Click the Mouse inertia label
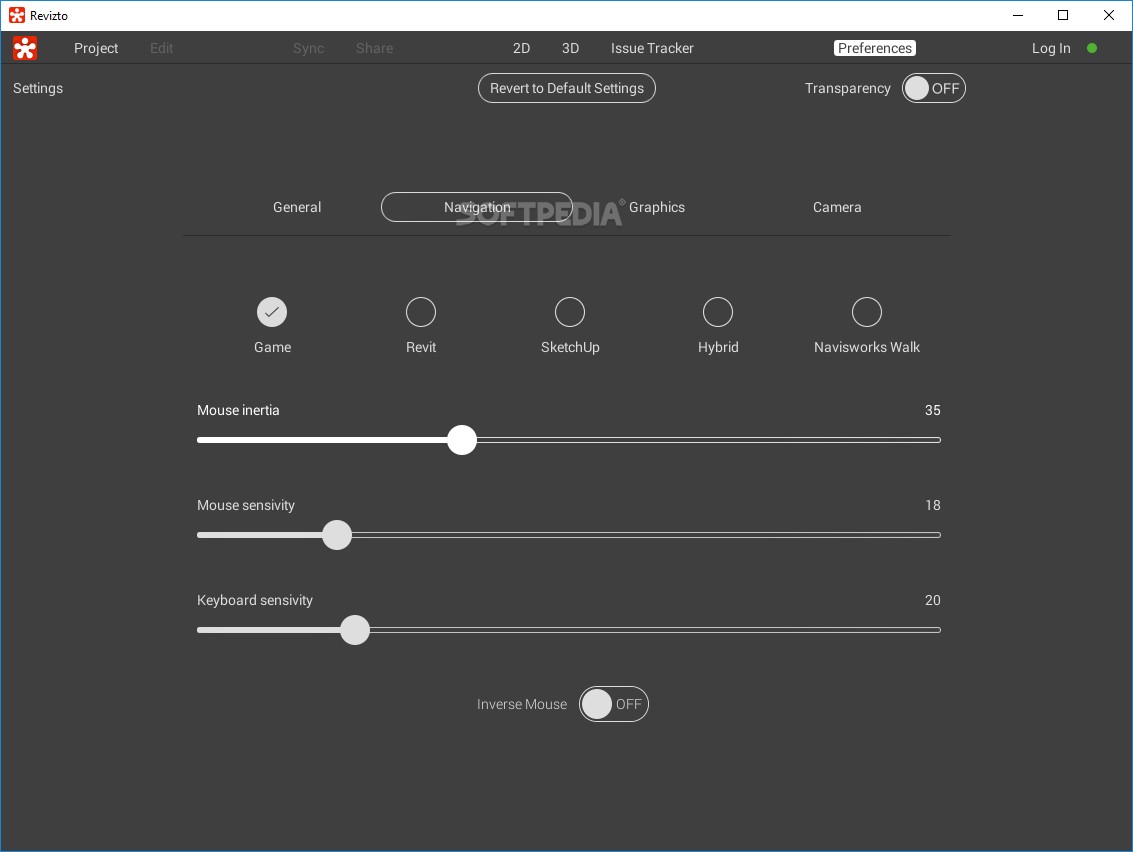The width and height of the screenshot is (1133, 852). point(238,410)
